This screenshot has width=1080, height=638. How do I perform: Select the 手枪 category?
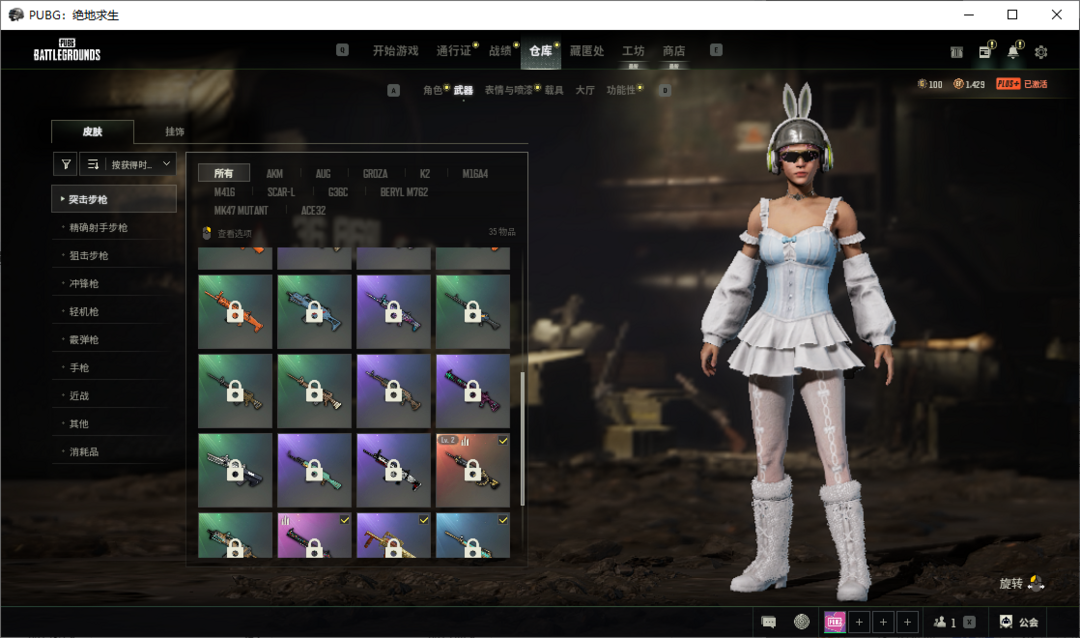tap(114, 367)
